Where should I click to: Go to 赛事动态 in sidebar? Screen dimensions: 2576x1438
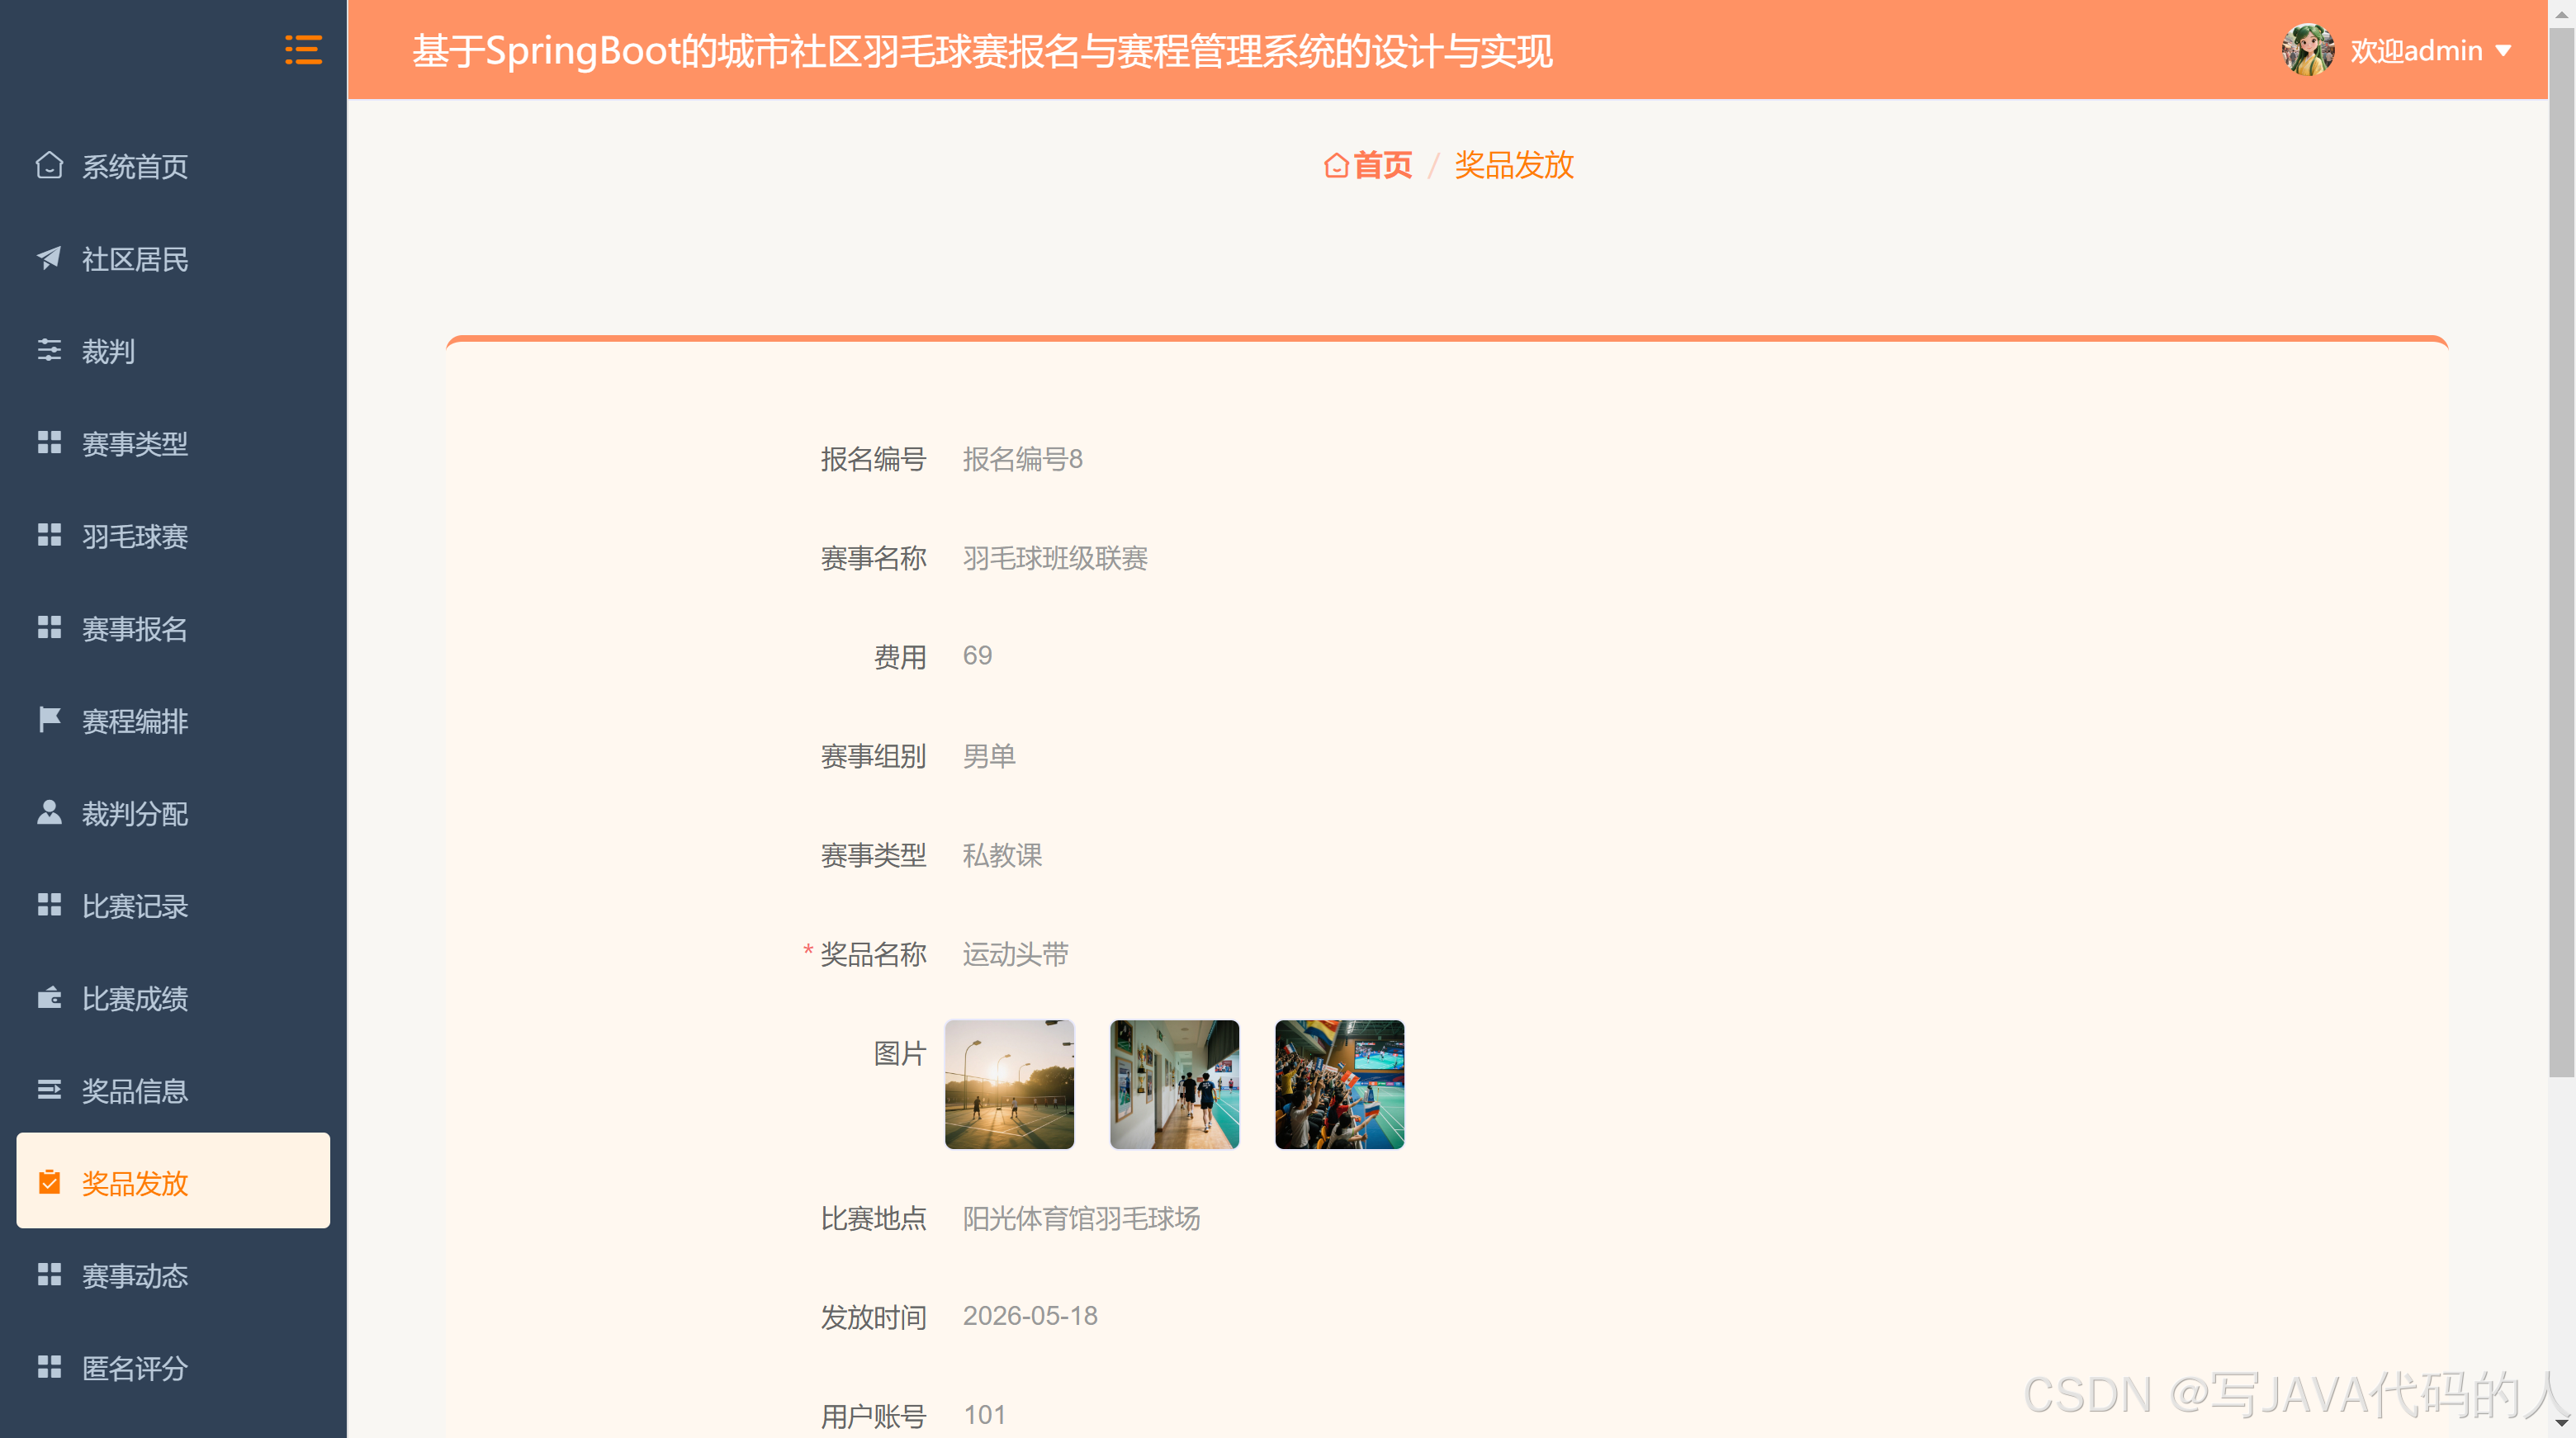point(173,1275)
